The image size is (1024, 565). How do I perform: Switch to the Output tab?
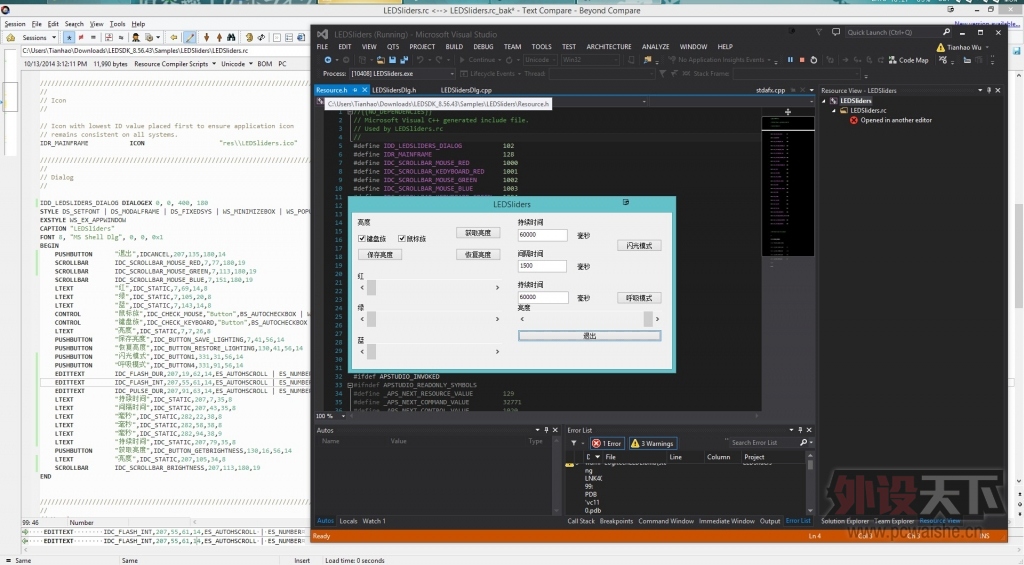pyautogui.click(x=770, y=521)
